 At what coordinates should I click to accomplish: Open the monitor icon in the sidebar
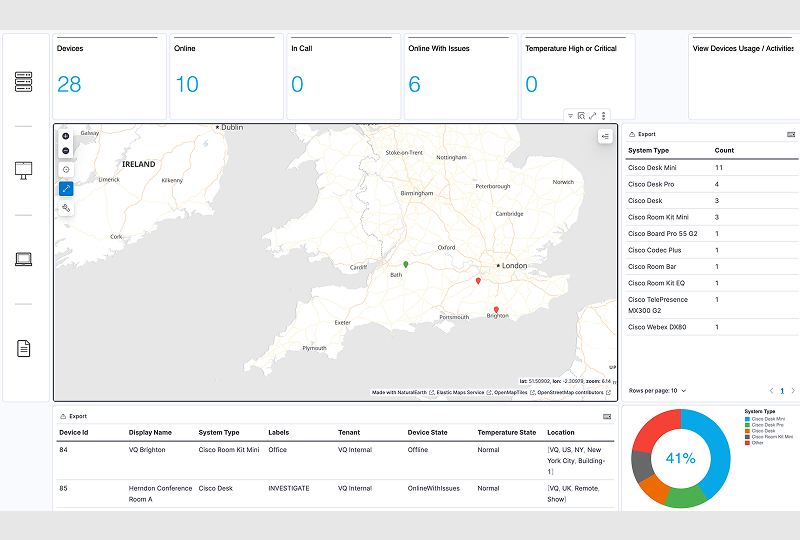[24, 170]
